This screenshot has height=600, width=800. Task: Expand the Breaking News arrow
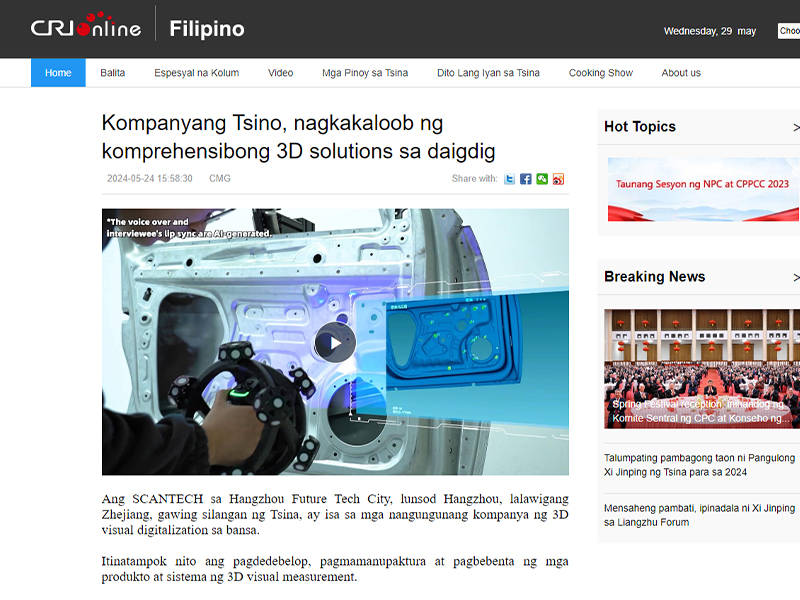pos(796,277)
